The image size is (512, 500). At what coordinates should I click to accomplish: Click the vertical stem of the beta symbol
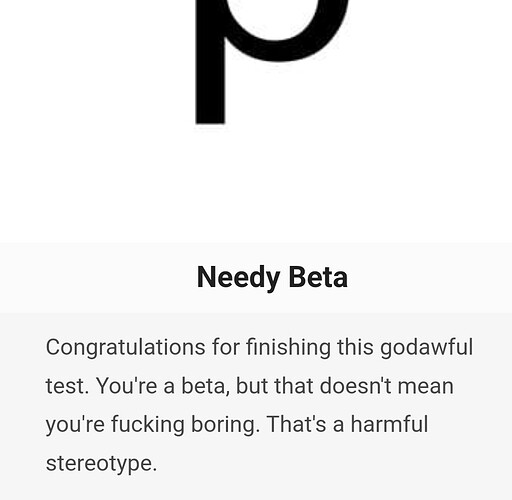[210, 62]
